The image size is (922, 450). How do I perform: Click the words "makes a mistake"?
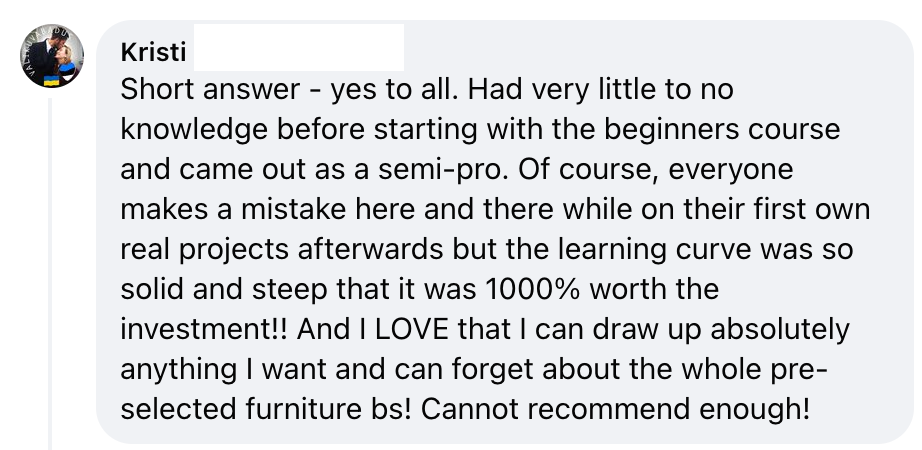coord(235,210)
